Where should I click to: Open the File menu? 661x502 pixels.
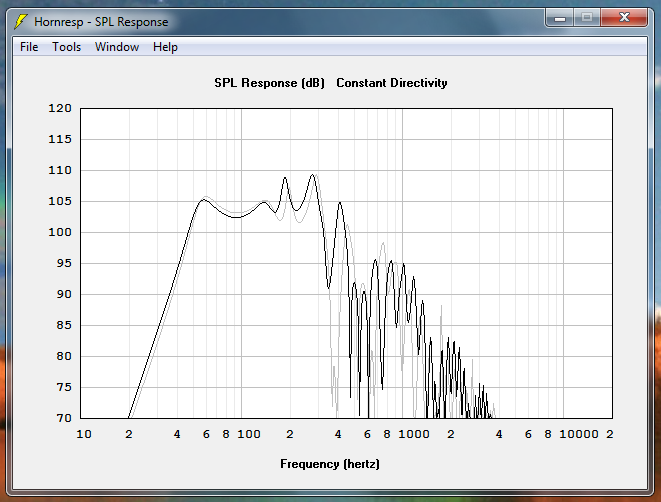point(29,47)
